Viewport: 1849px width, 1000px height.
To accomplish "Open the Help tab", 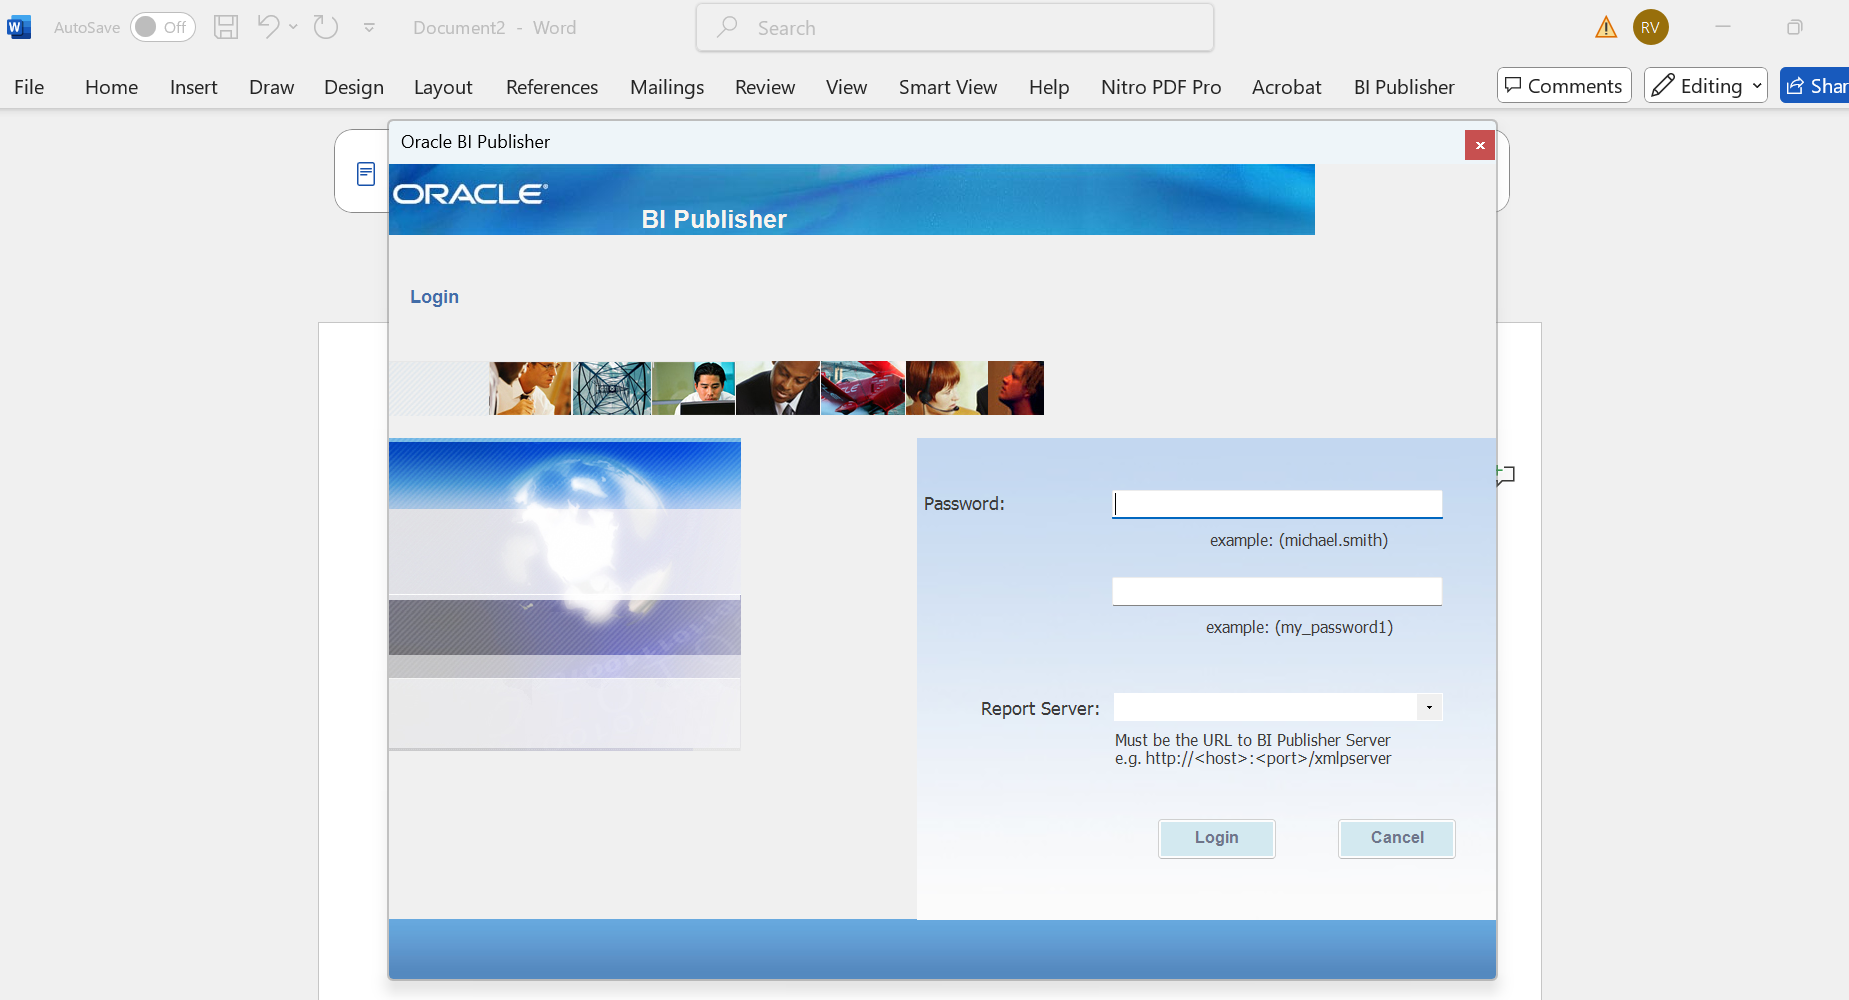I will [x=1049, y=87].
